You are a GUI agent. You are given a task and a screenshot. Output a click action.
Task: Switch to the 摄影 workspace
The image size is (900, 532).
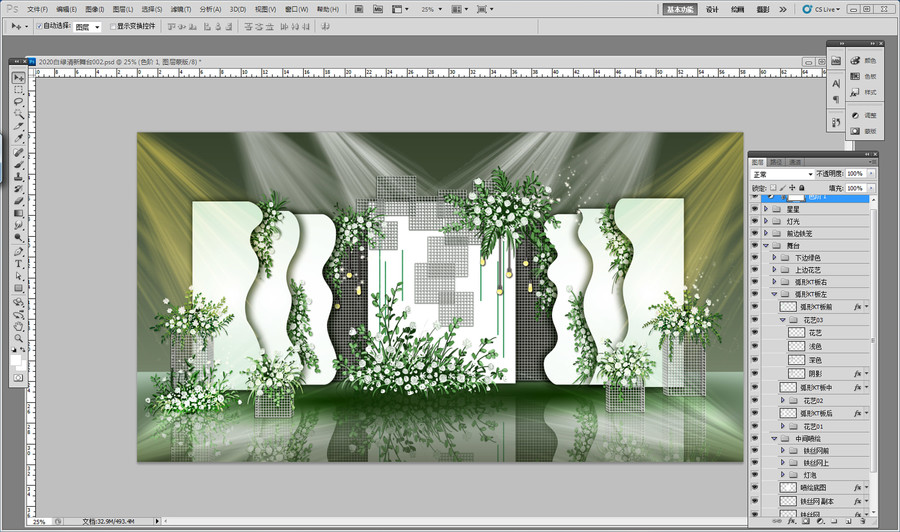[x=763, y=9]
